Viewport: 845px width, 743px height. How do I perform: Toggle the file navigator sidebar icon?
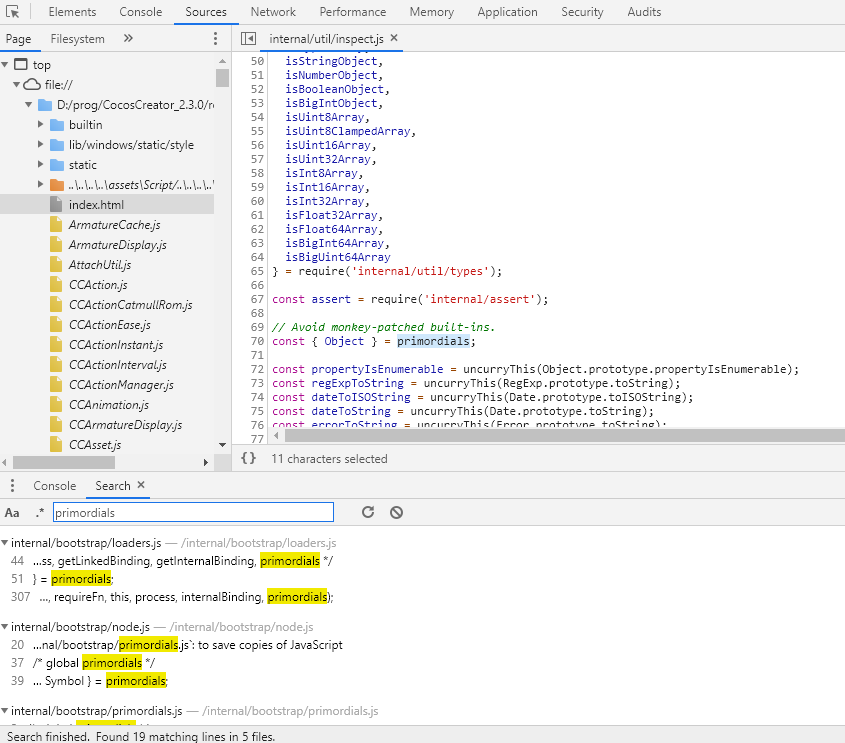249,38
